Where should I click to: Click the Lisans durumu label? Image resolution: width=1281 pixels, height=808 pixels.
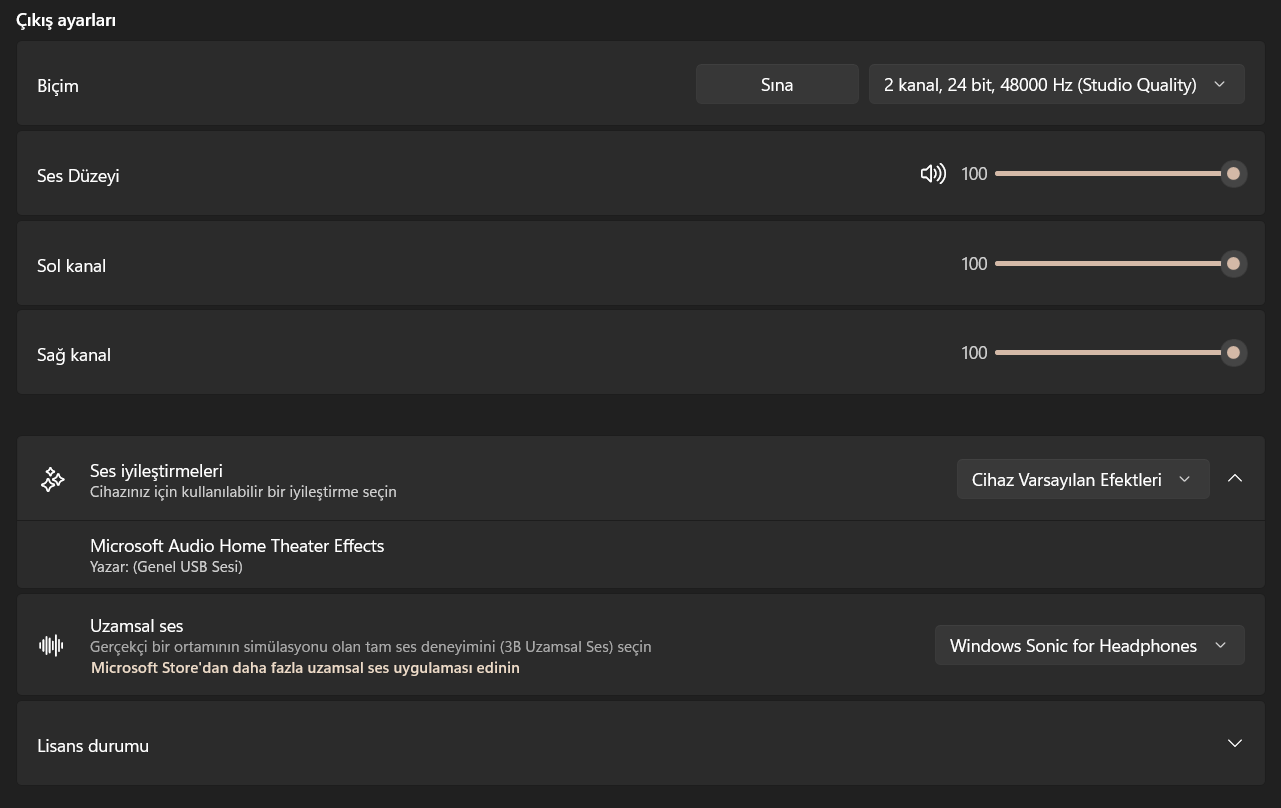point(93,746)
